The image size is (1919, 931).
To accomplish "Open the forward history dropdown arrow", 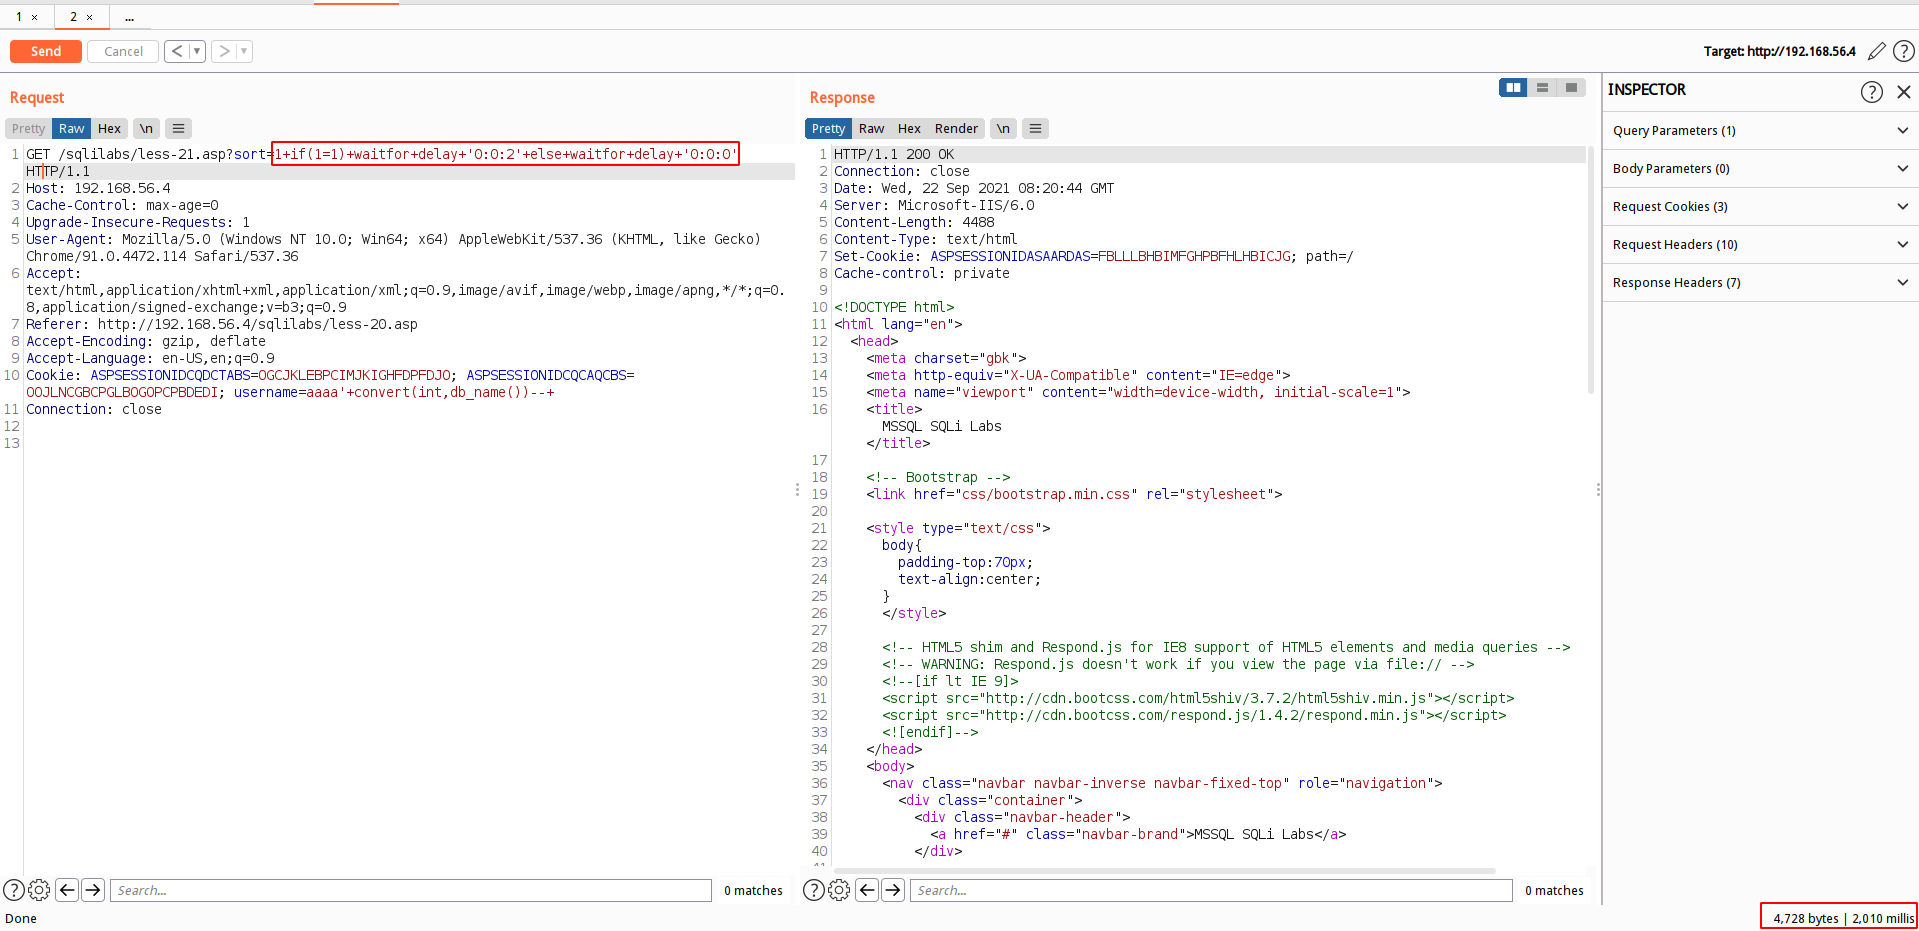I will [244, 51].
